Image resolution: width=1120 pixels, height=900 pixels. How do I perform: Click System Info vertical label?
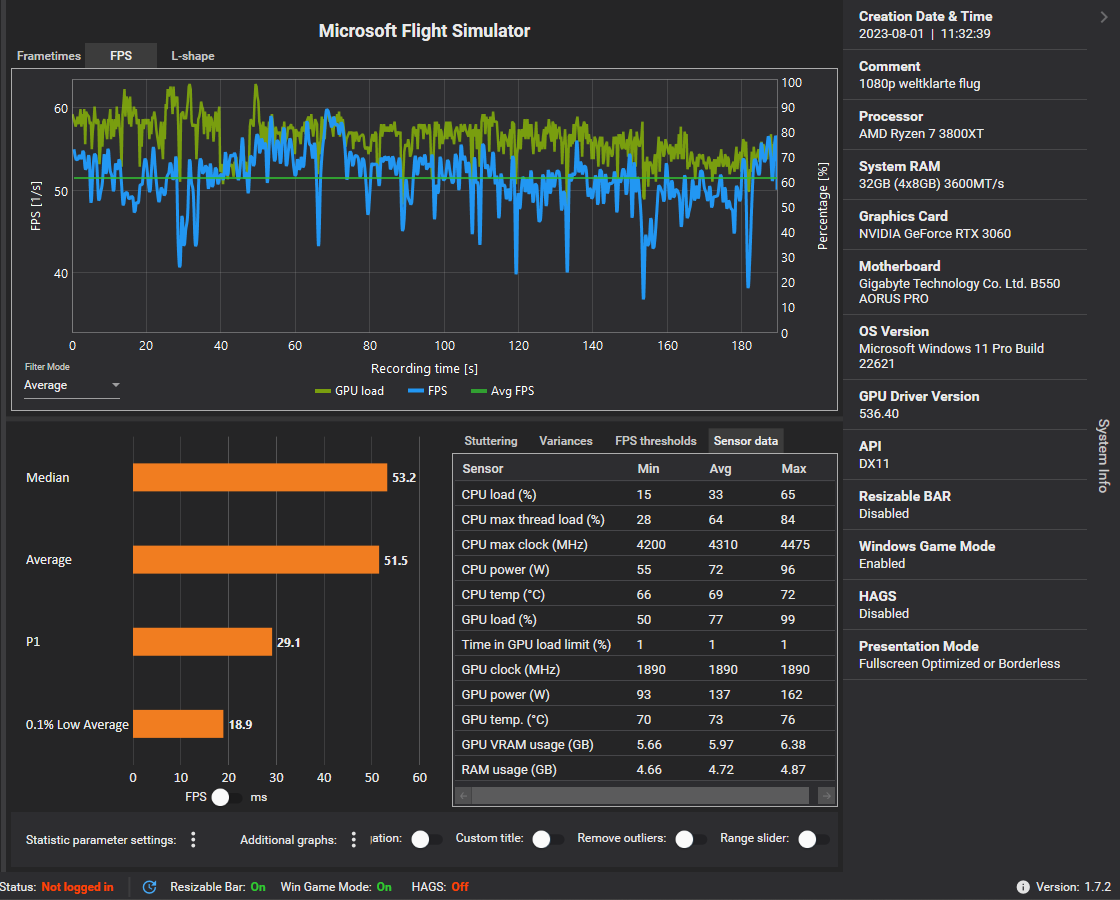tap(1103, 456)
